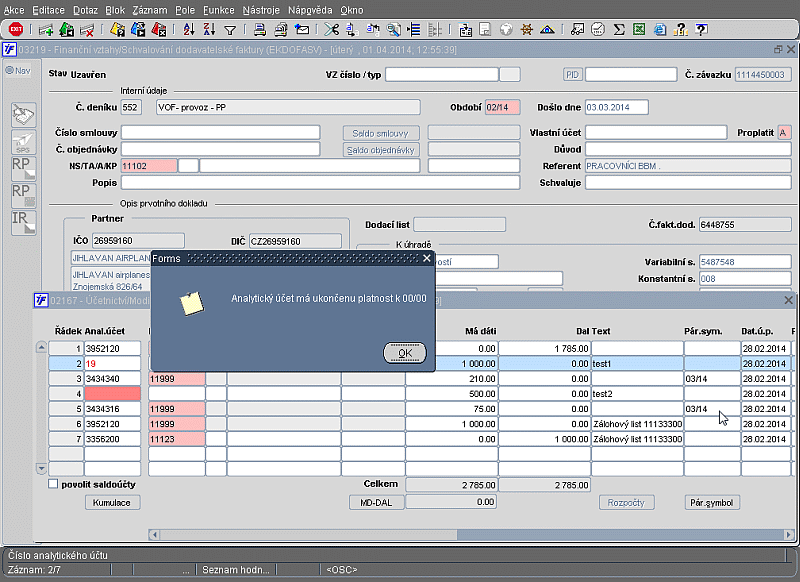Click the horizontal scrollbar's right arrow
Viewport: 800px width, 582px height.
pyautogui.click(x=789, y=535)
